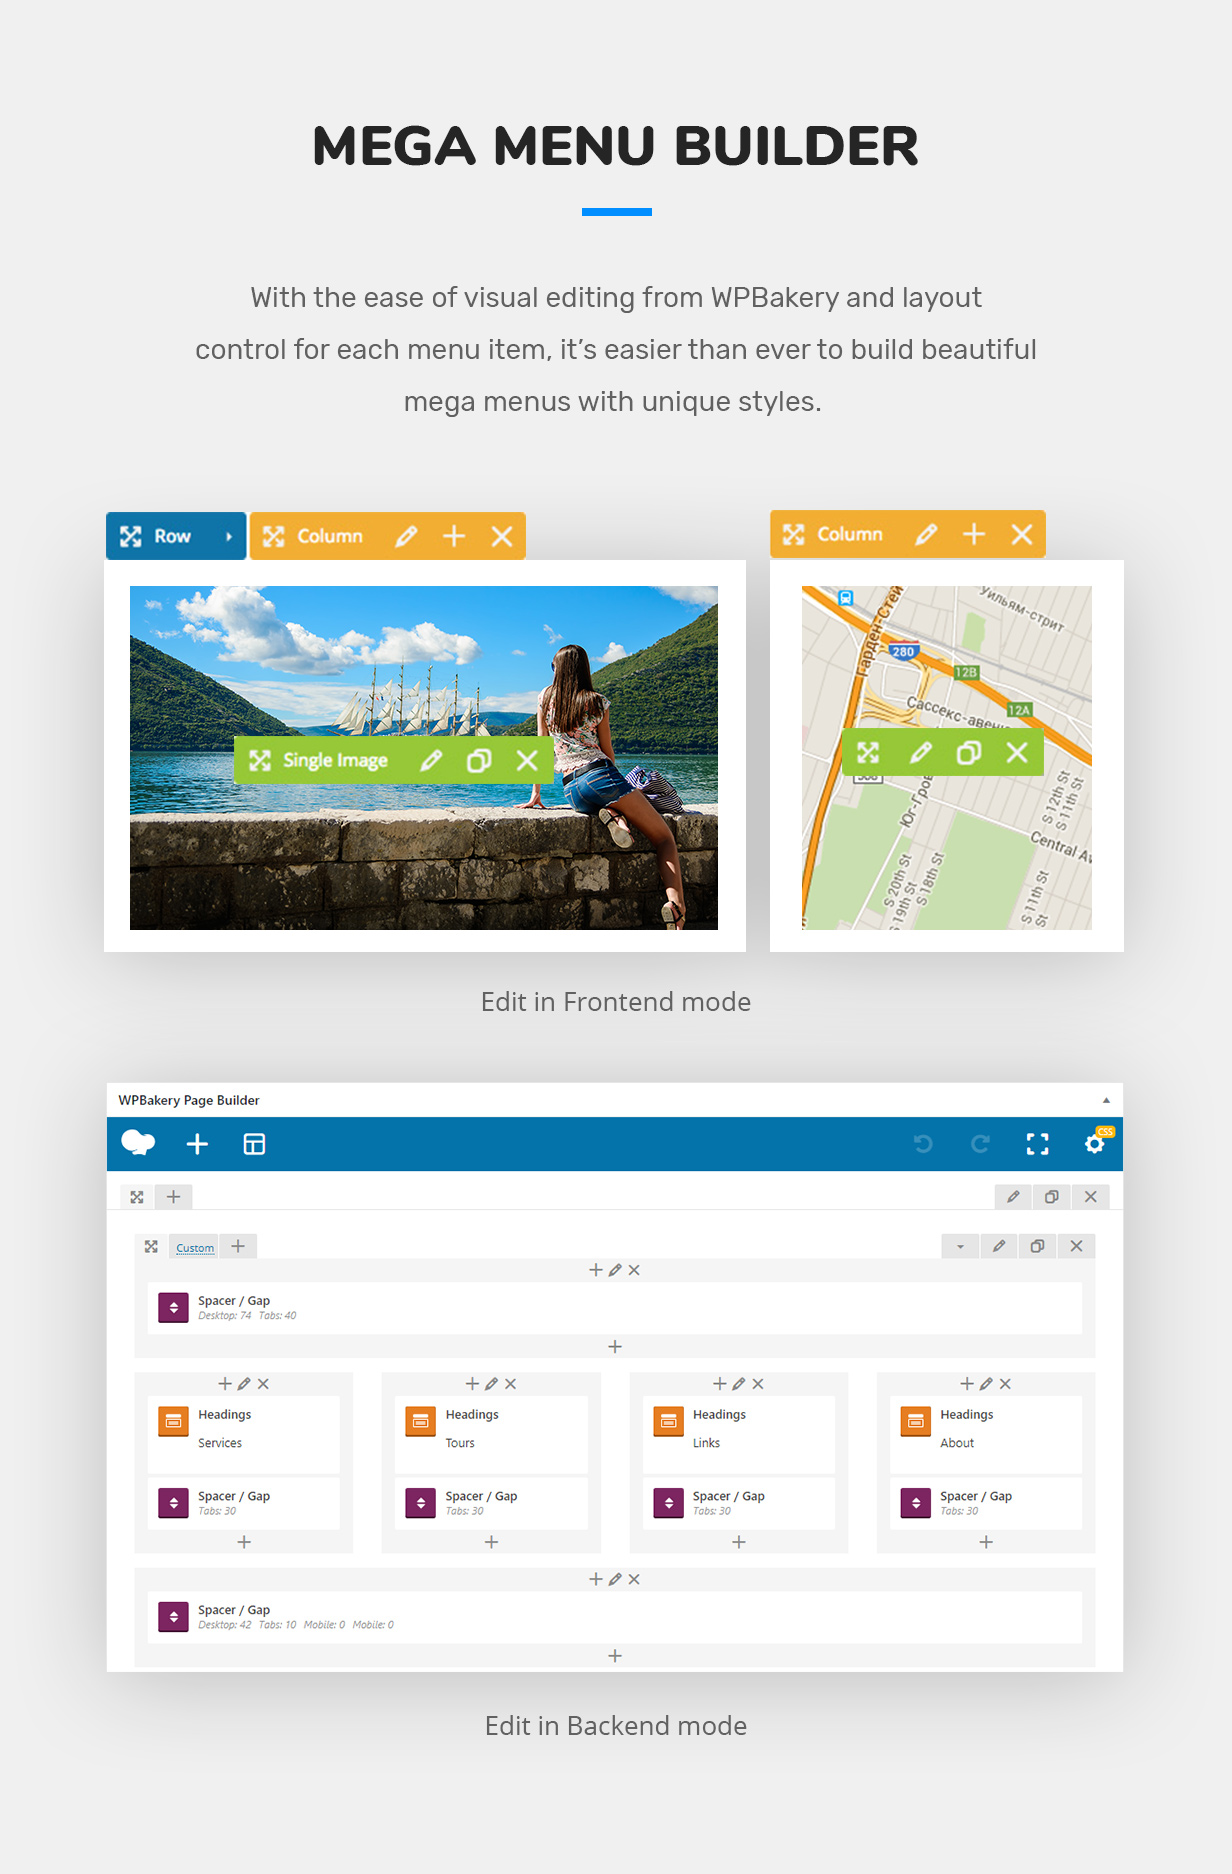Open Headings About element
Image resolution: width=1232 pixels, height=1874 pixels.
point(986,1434)
